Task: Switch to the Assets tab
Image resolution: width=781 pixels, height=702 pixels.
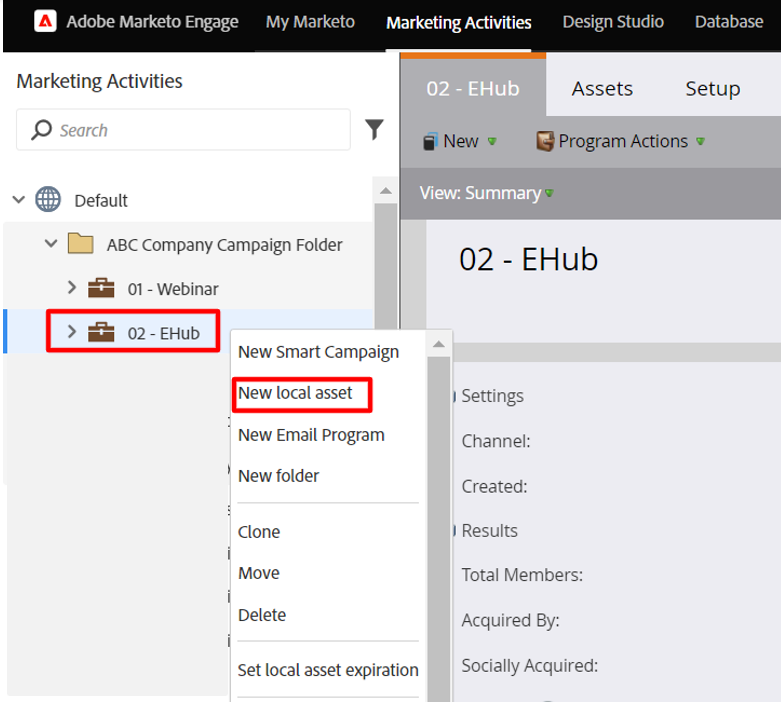Action: [x=602, y=89]
